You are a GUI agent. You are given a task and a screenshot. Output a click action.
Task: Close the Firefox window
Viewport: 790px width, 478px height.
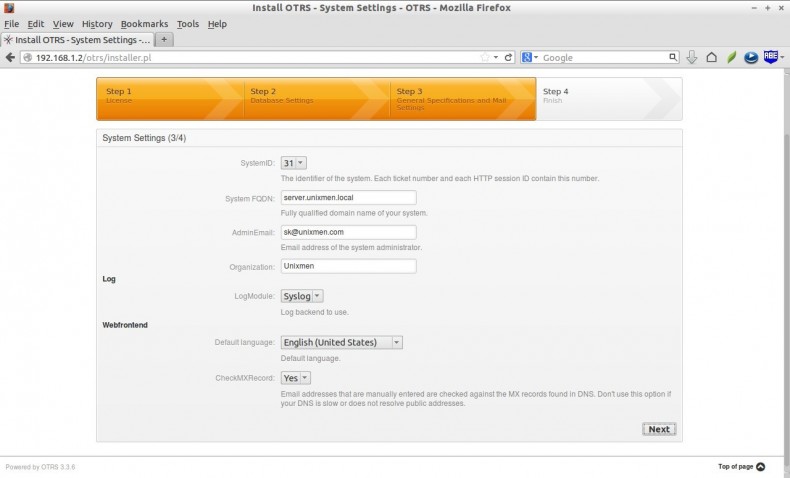(780, 8)
